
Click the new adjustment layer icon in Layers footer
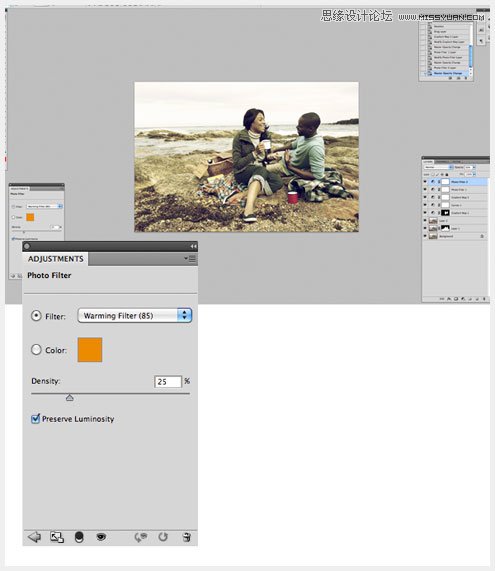click(x=463, y=299)
